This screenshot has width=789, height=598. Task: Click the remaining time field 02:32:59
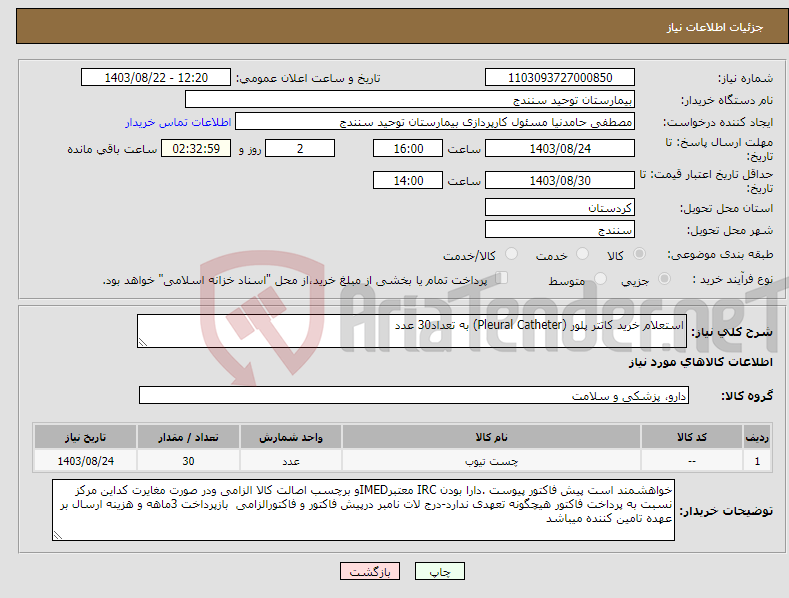[x=196, y=148]
